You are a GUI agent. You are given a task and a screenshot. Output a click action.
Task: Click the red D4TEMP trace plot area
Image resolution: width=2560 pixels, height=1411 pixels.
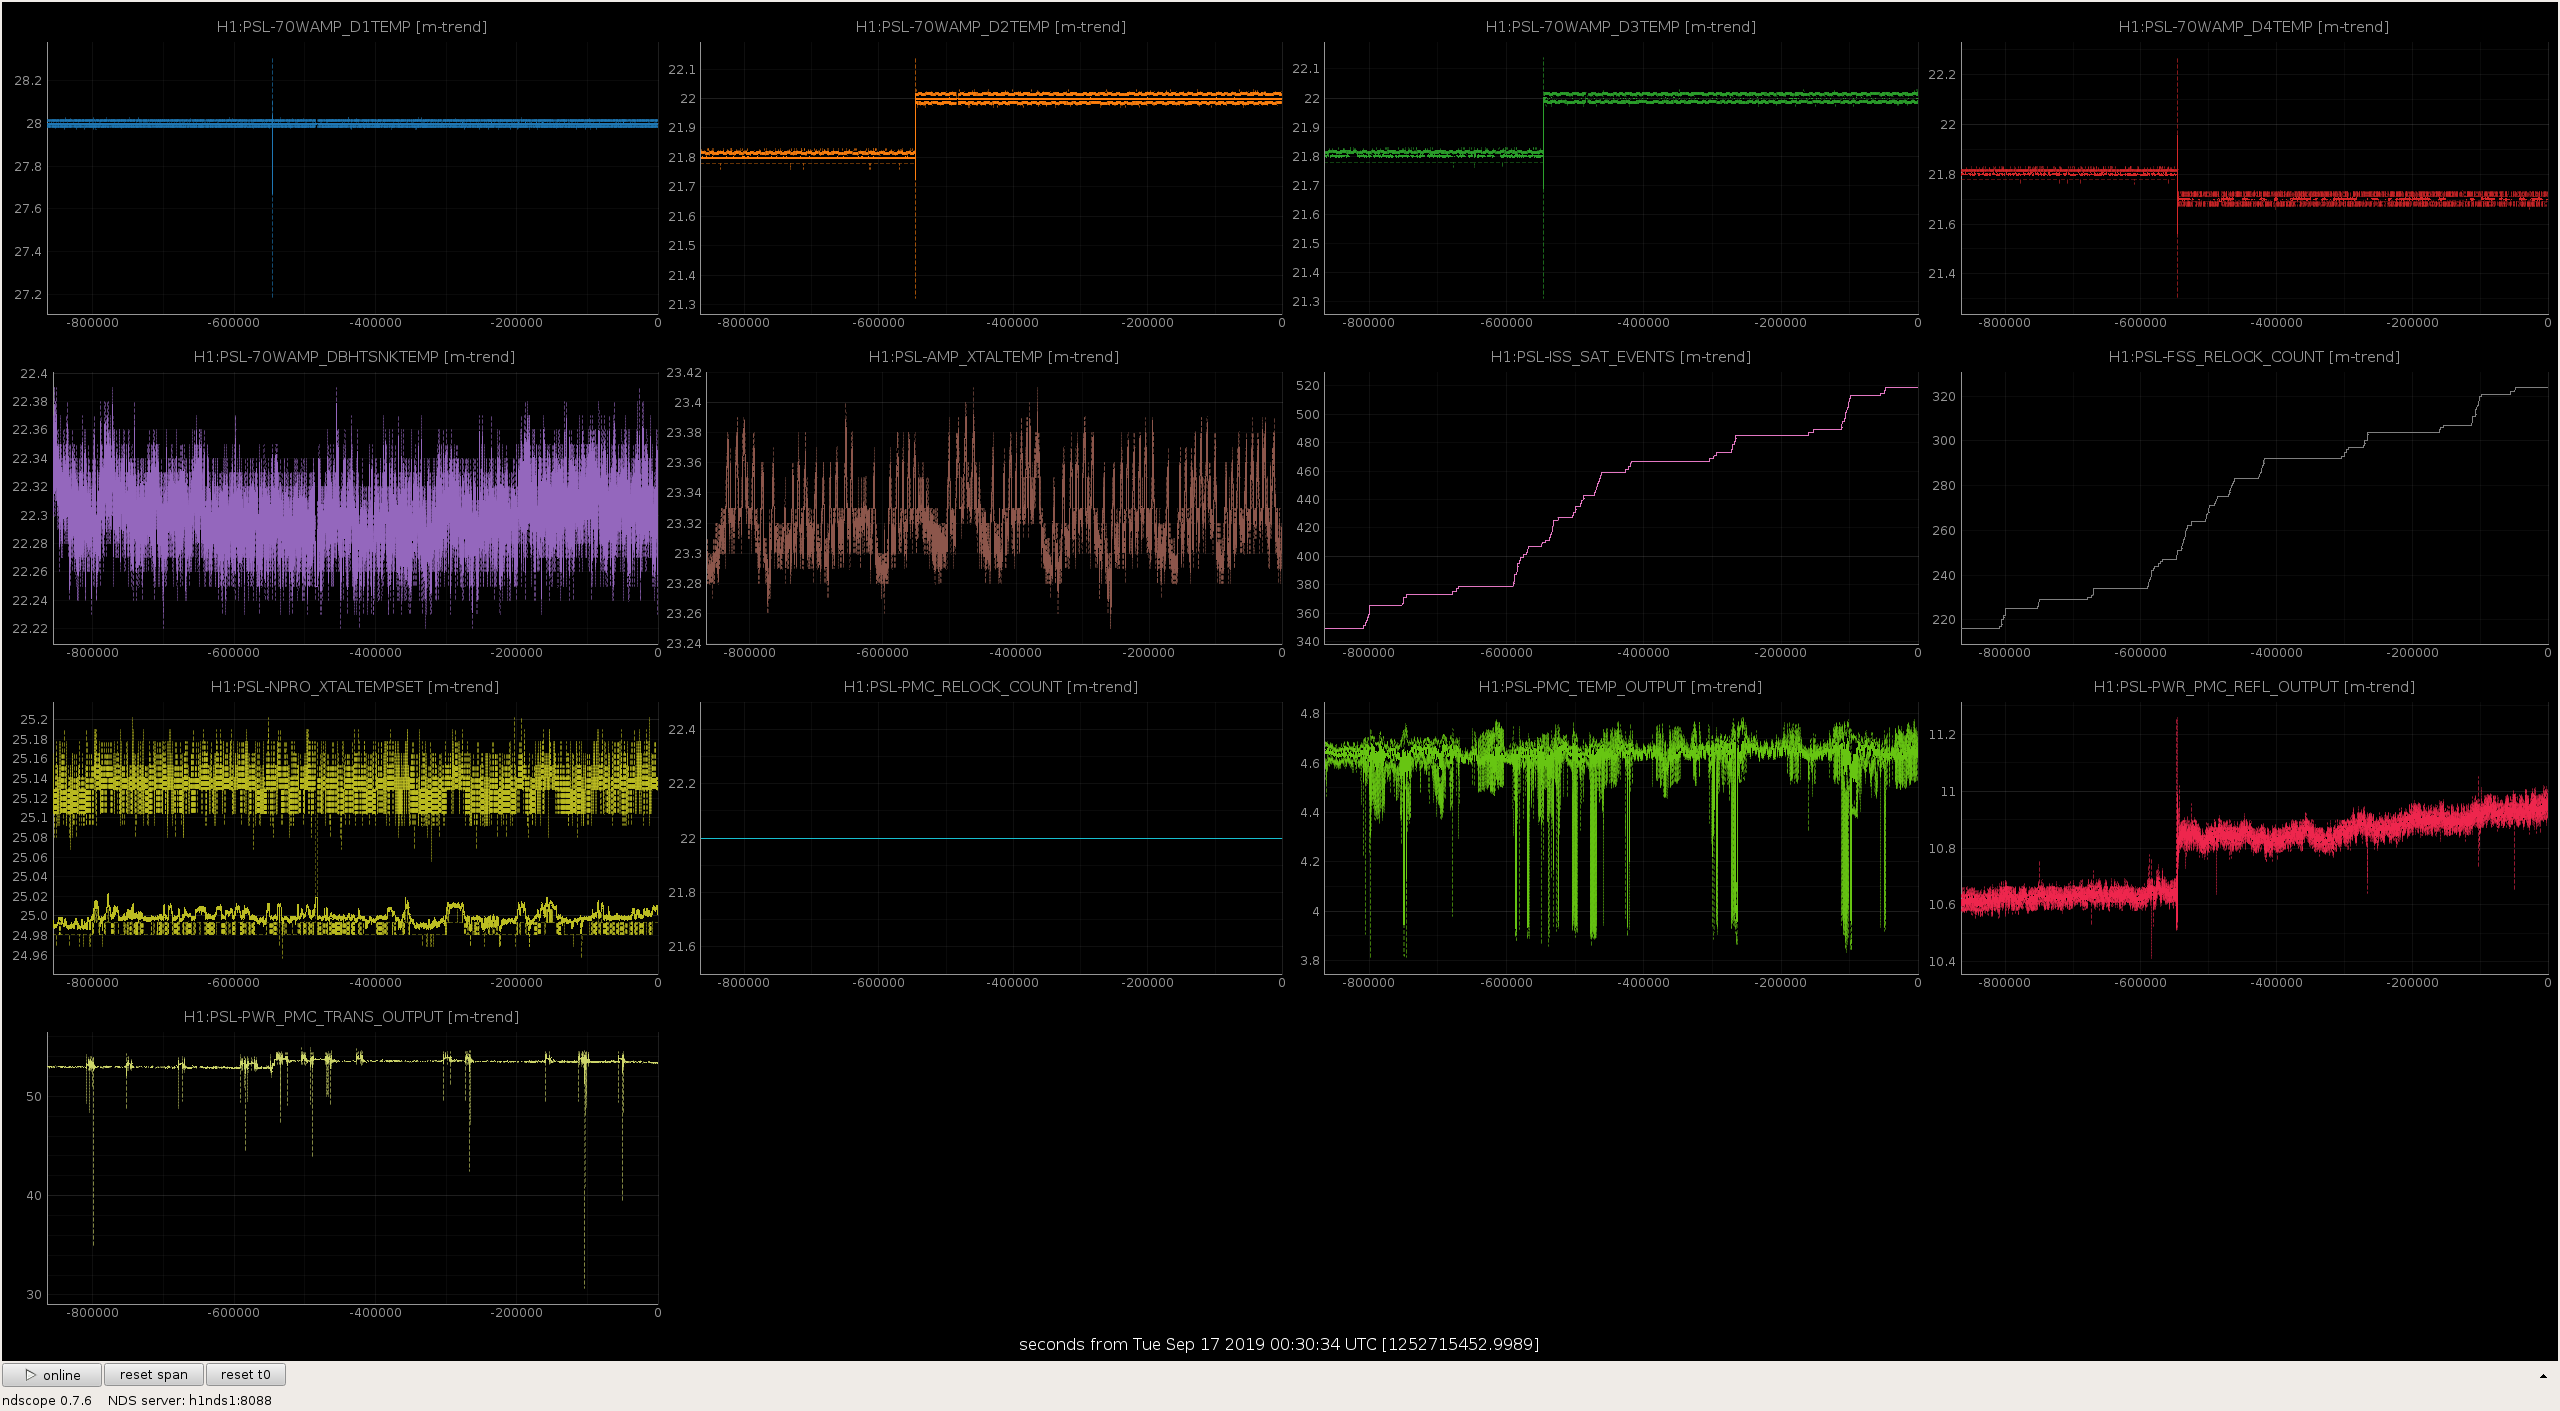2255,178
